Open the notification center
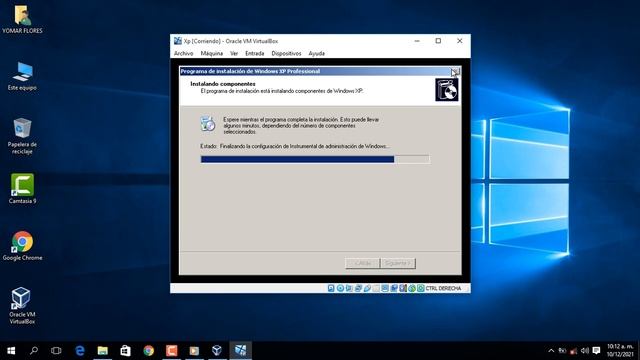The width and height of the screenshot is (640, 360). point(596,351)
